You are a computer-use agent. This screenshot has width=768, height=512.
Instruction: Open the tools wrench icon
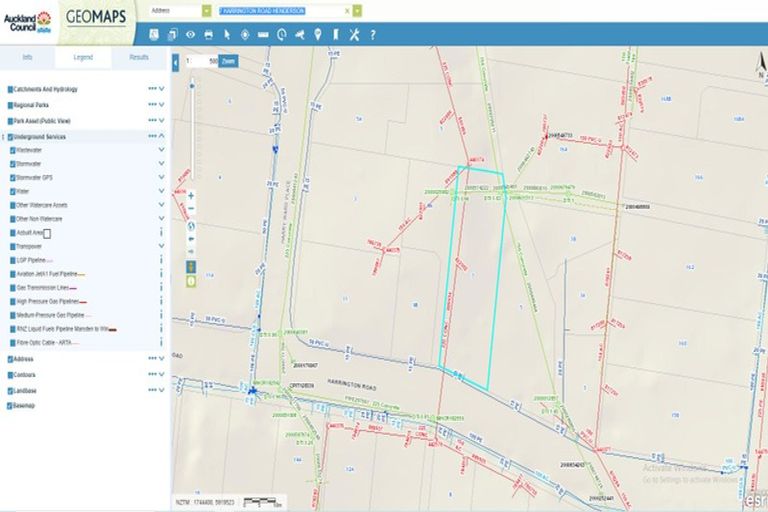click(354, 34)
